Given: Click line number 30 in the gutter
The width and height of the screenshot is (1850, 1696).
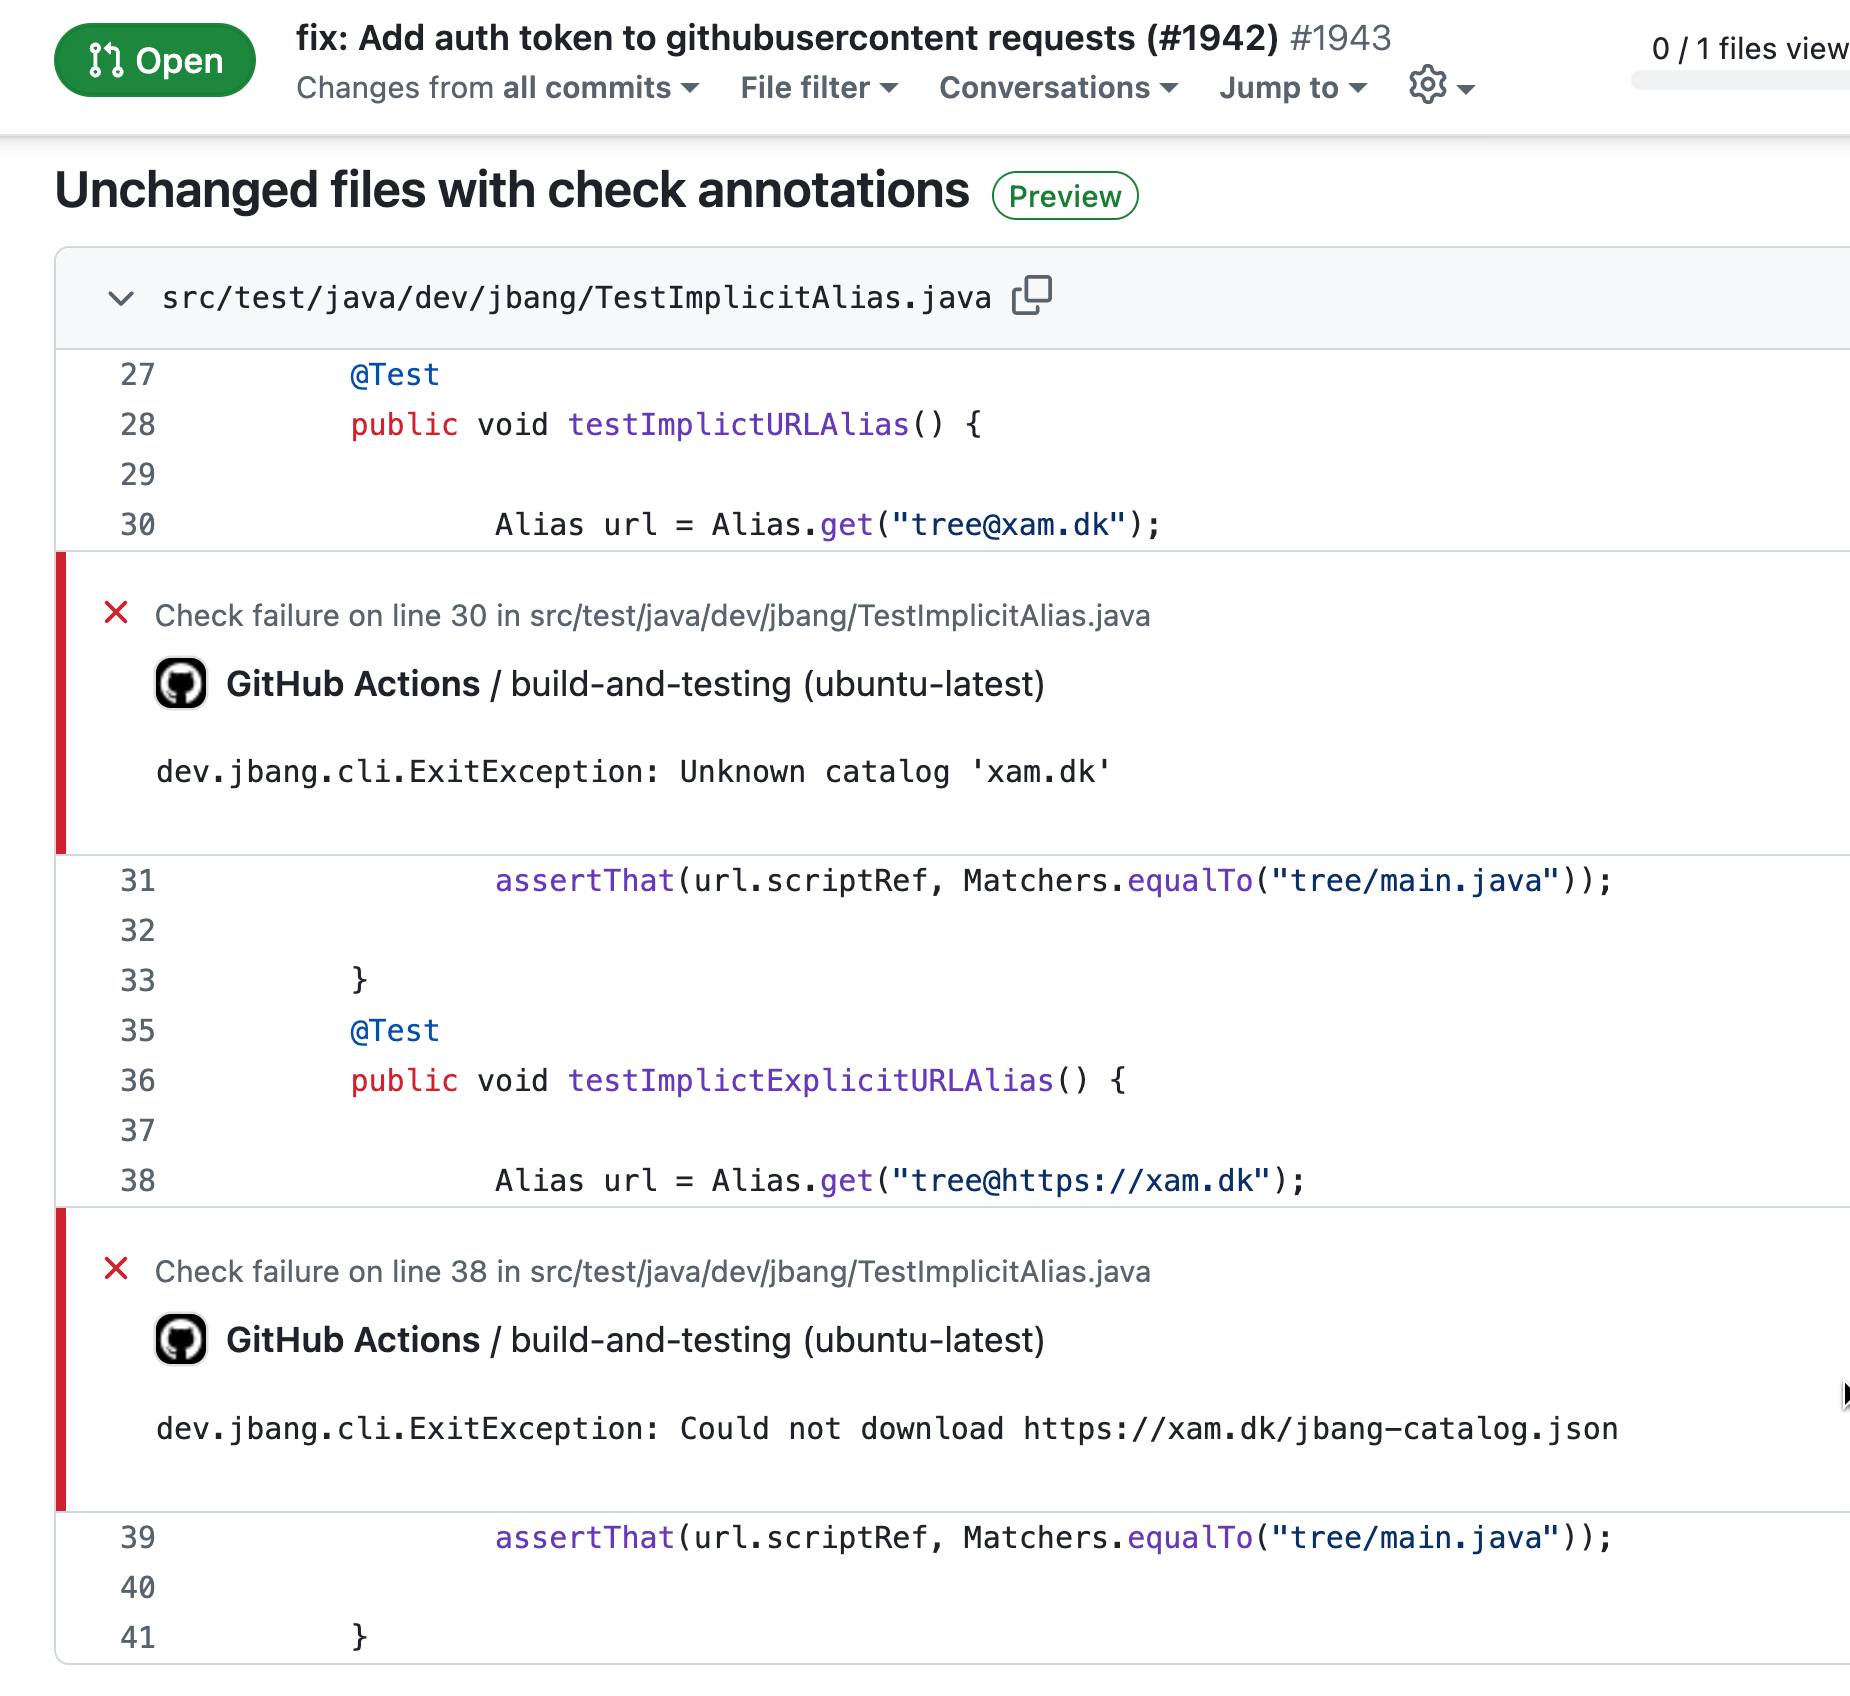Looking at the screenshot, I should [x=138, y=525].
